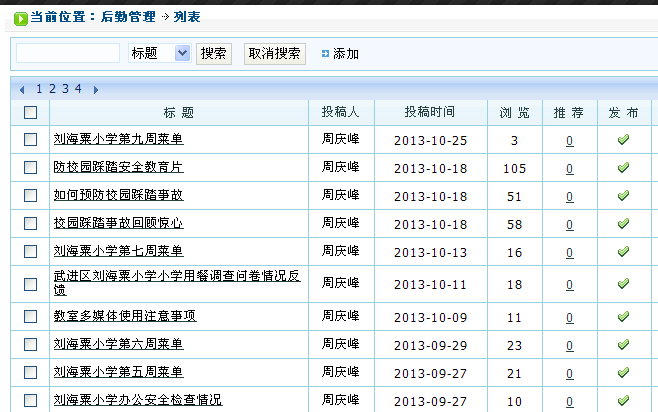This screenshot has height=412, width=658.
Task: Toggle publish checkmark for 刘海粟小学办公安全检查情况
Action: tap(624, 401)
